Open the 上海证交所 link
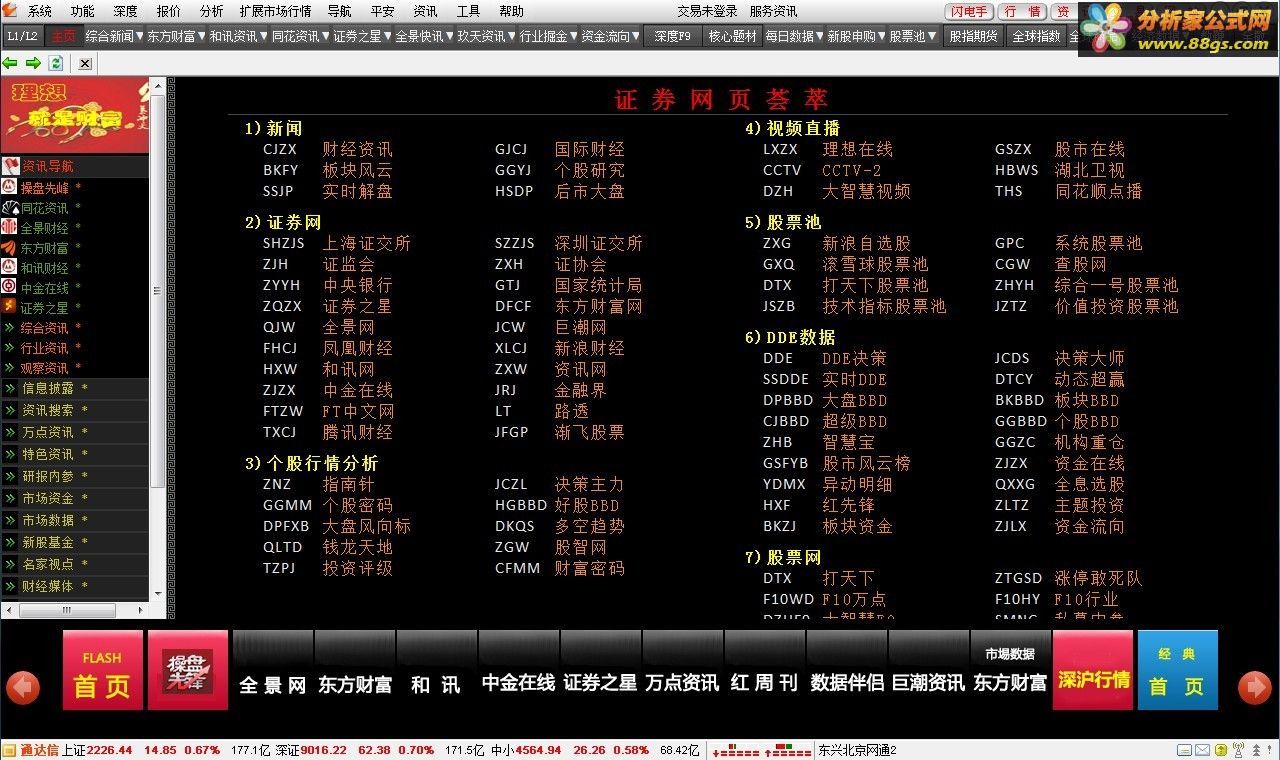The image size is (1280, 760). point(366,243)
